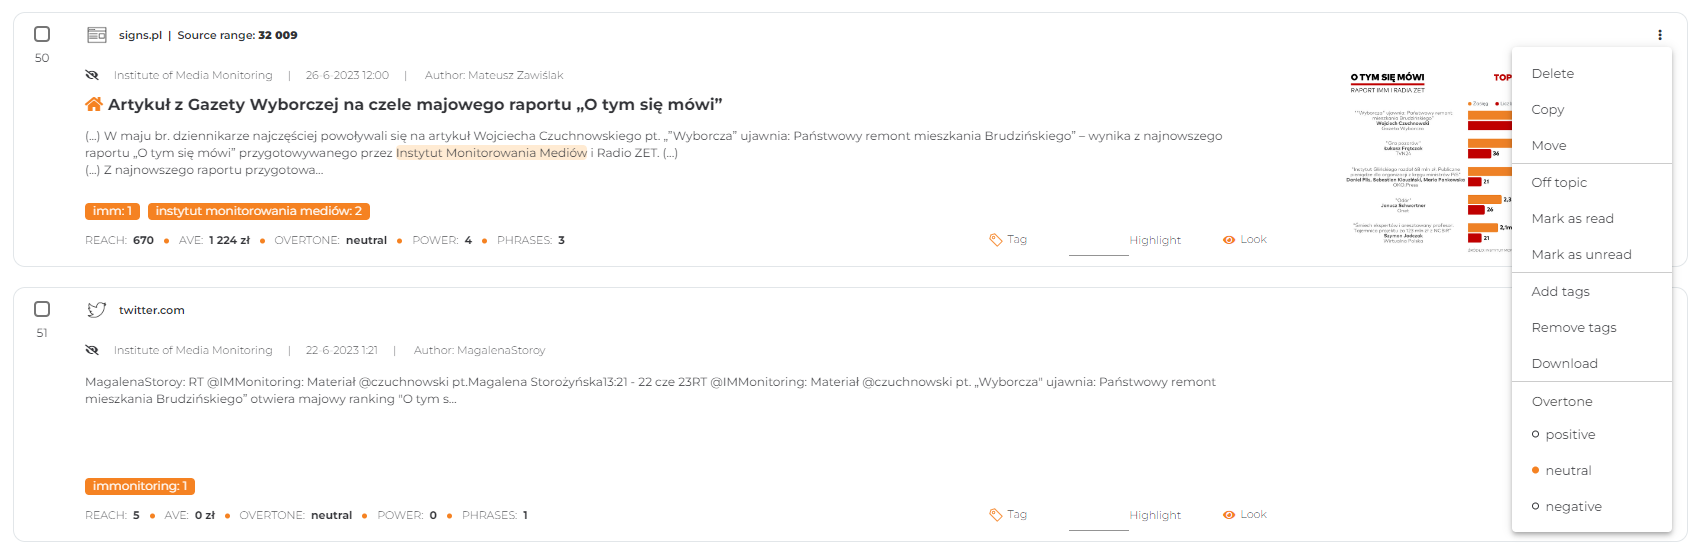
Task: Click crossed-eye icon on result 51
Action: [92, 350]
